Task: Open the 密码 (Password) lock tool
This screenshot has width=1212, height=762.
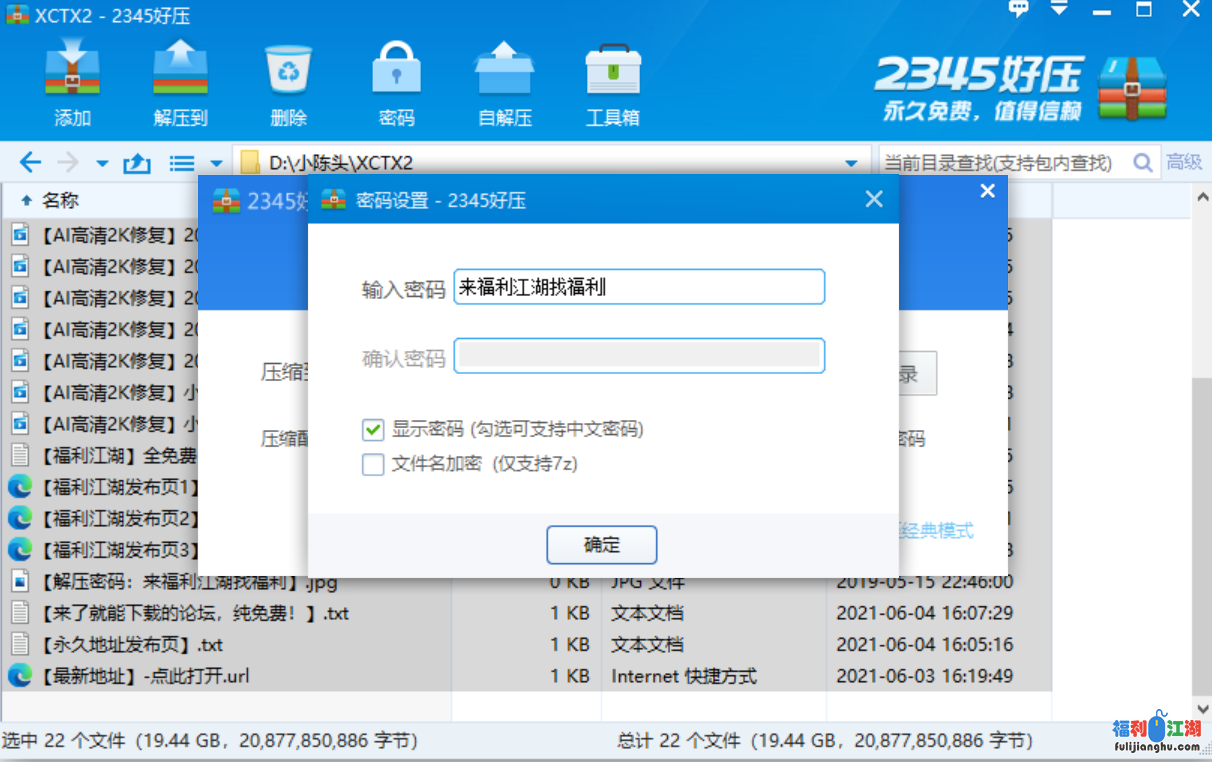Action: point(396,83)
